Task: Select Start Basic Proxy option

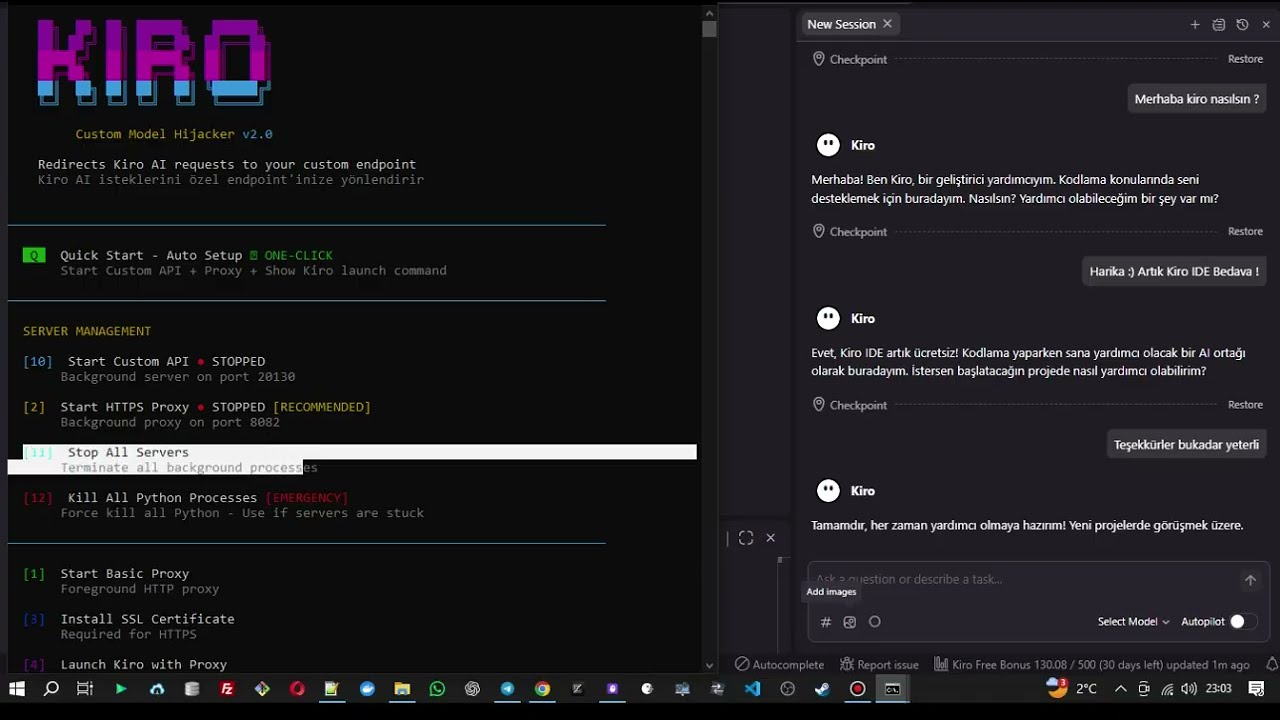Action: coord(121,581)
